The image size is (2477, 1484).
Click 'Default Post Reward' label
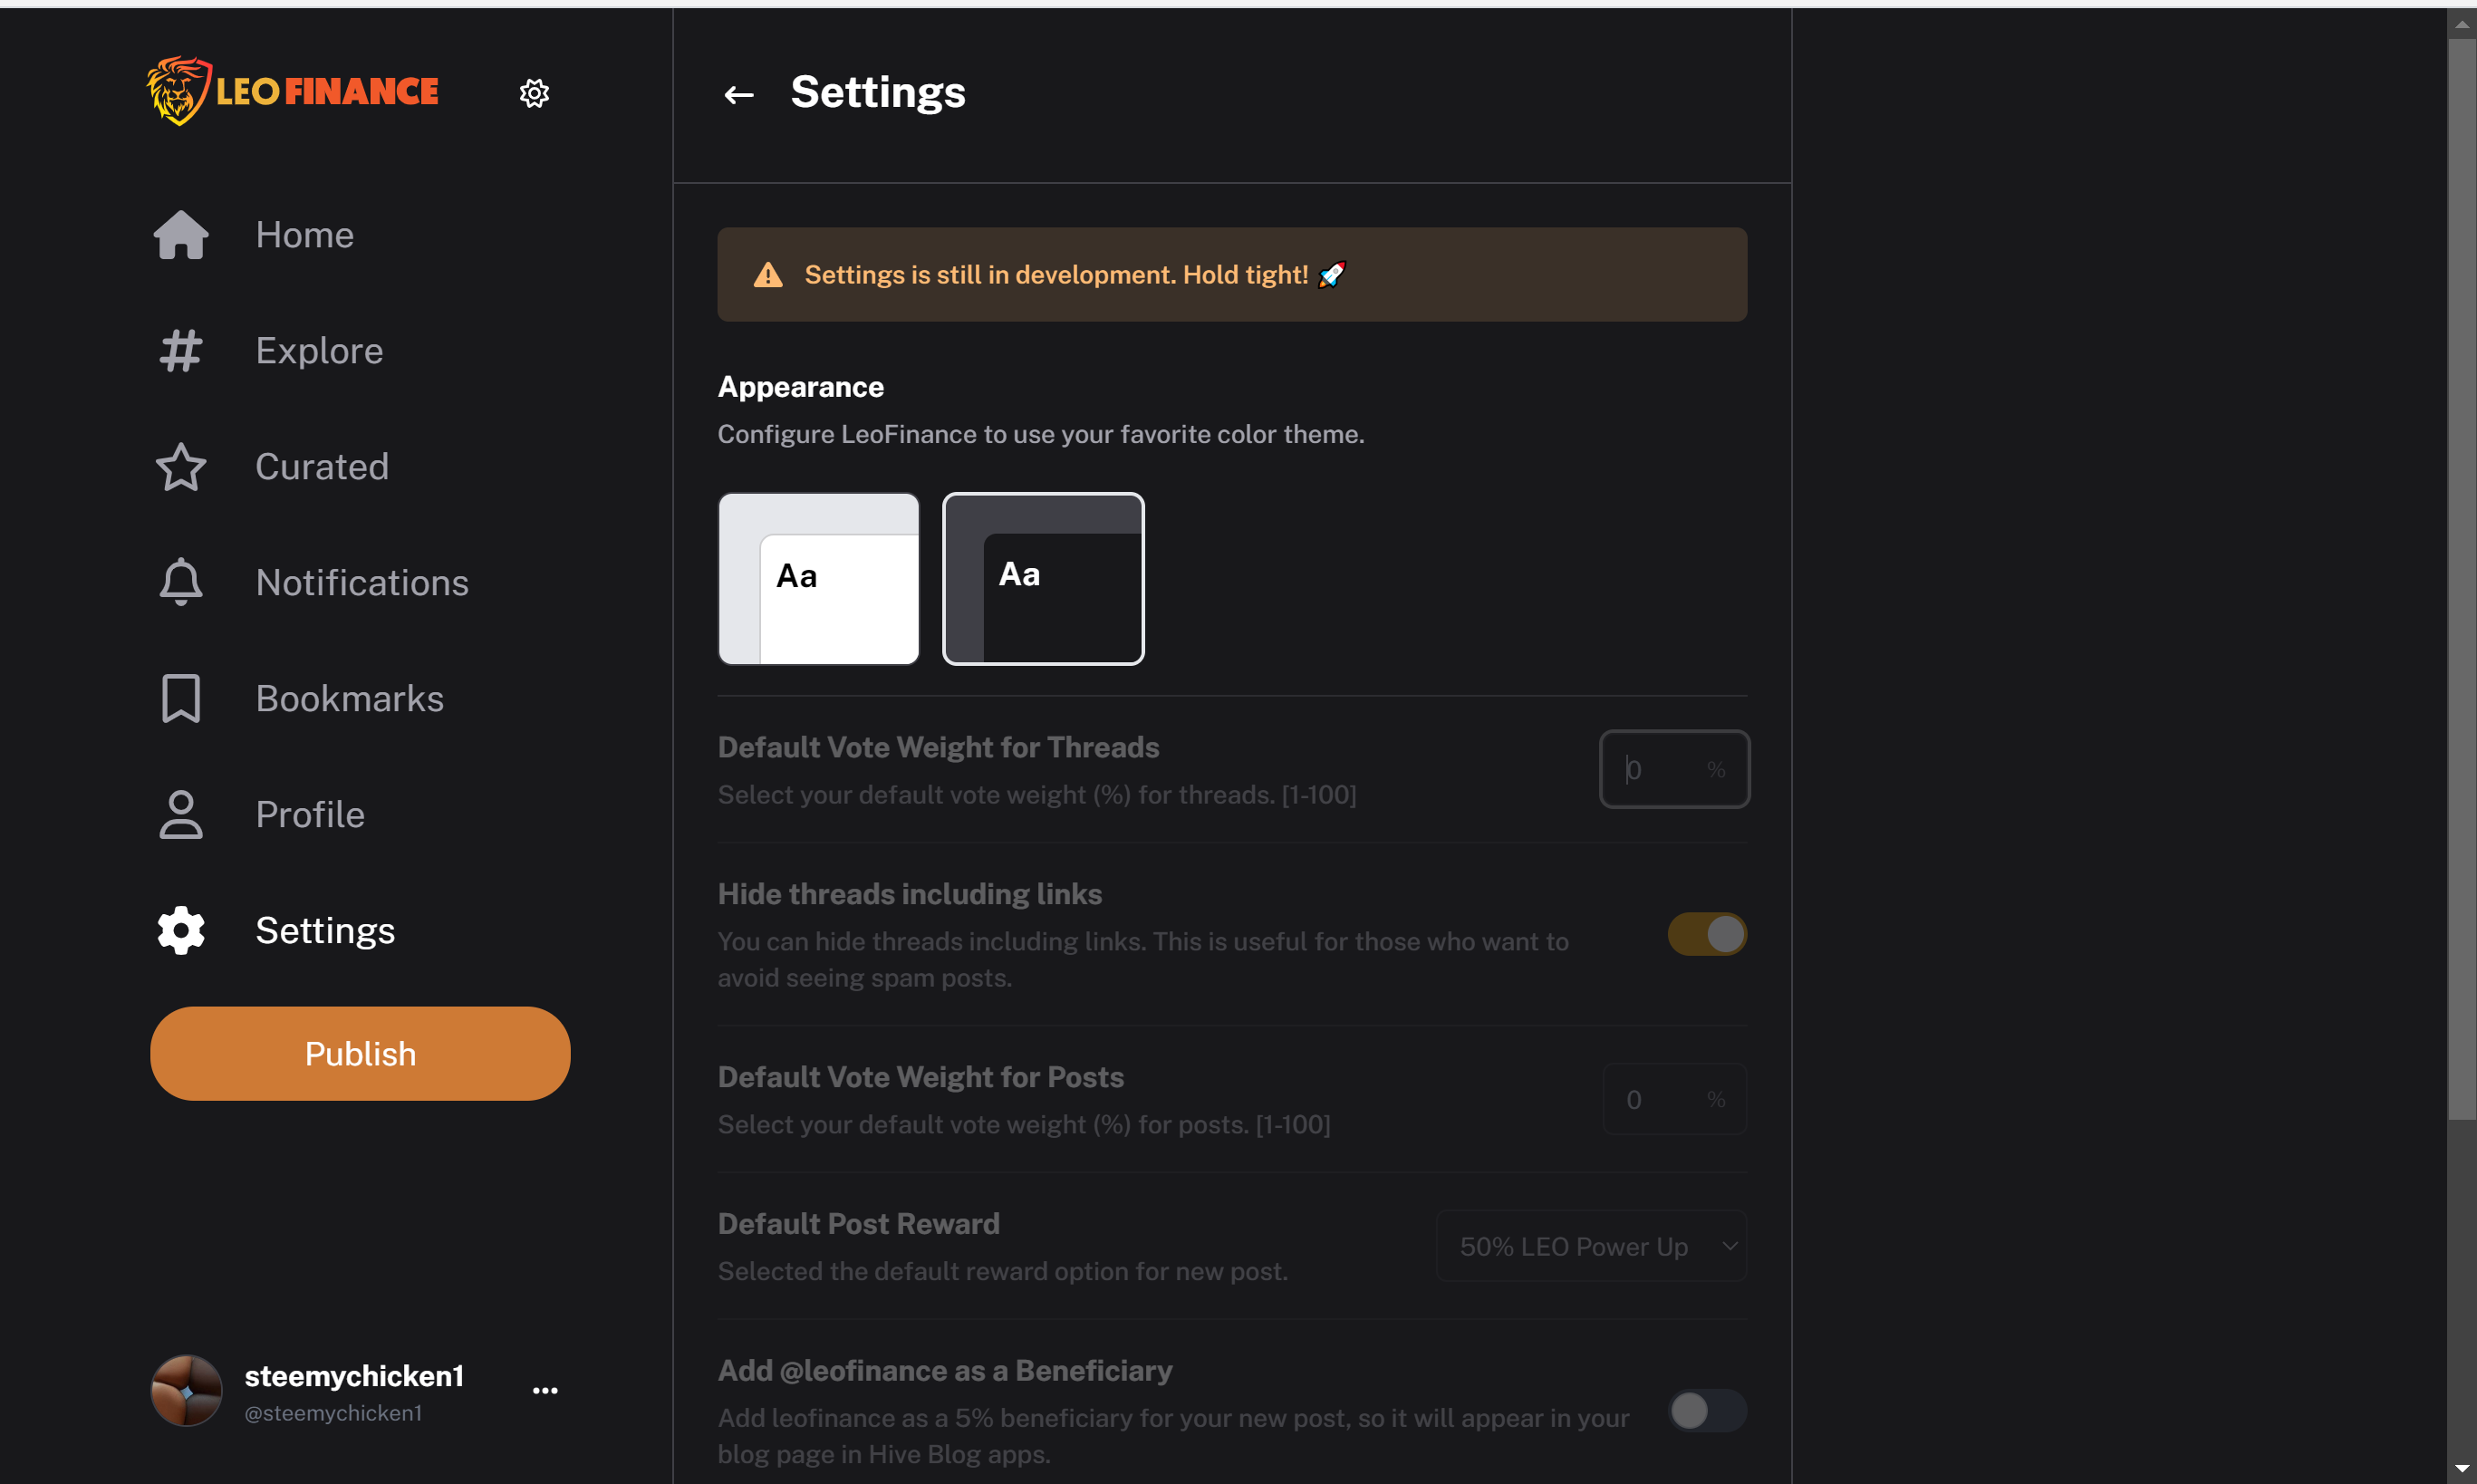[858, 1224]
